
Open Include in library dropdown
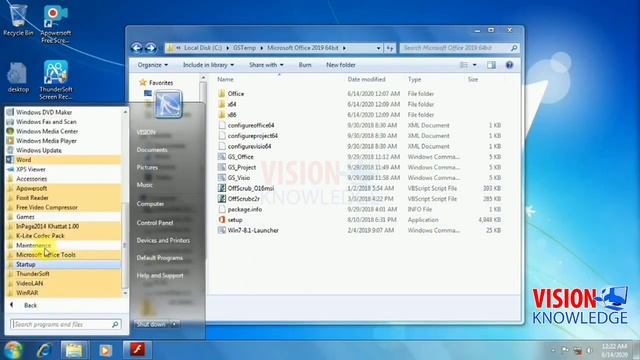point(209,65)
